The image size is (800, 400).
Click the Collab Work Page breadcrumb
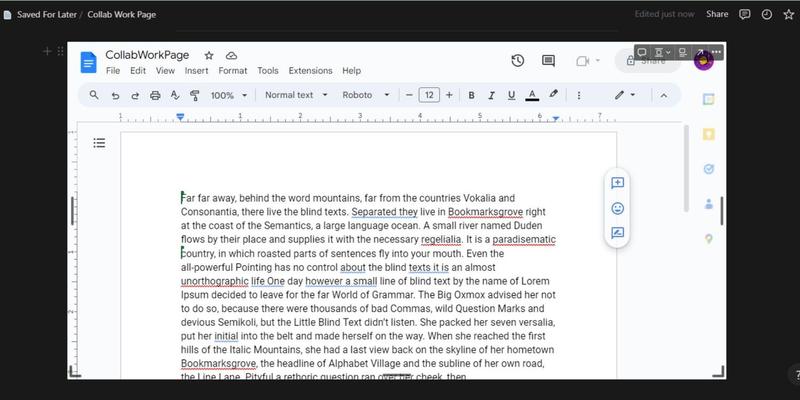(121, 14)
